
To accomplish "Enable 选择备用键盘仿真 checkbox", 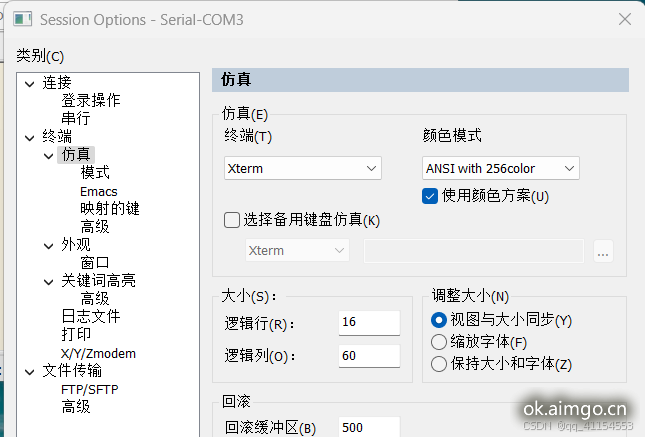I will [x=232, y=220].
